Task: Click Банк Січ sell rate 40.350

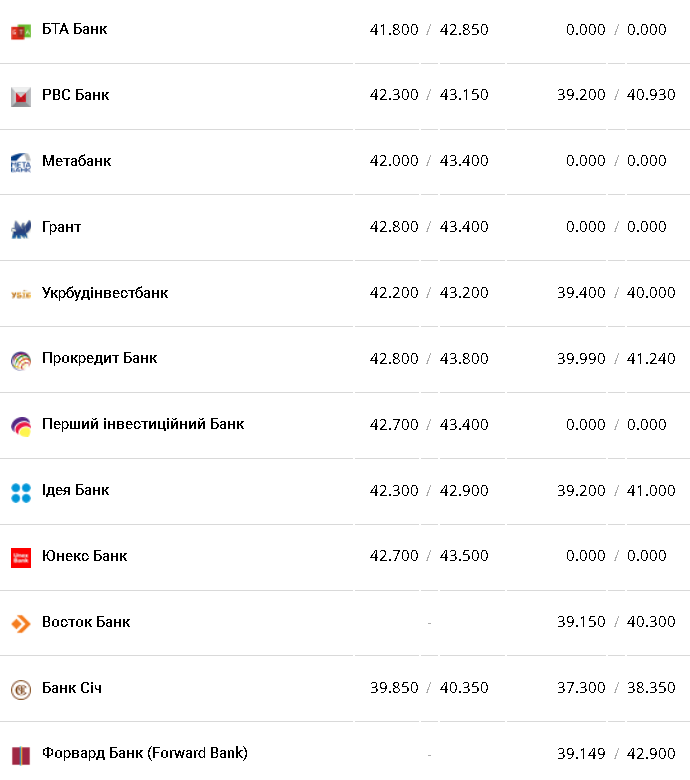Action: (x=464, y=688)
